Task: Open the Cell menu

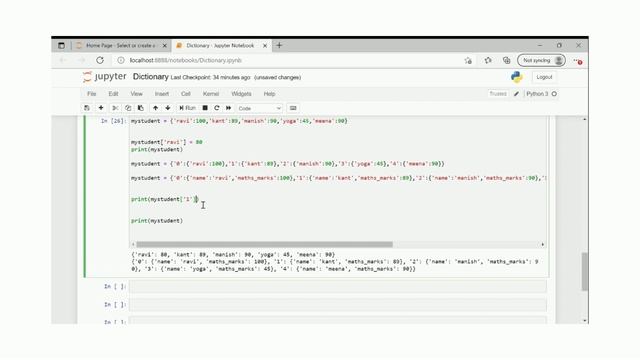Action: [x=186, y=94]
